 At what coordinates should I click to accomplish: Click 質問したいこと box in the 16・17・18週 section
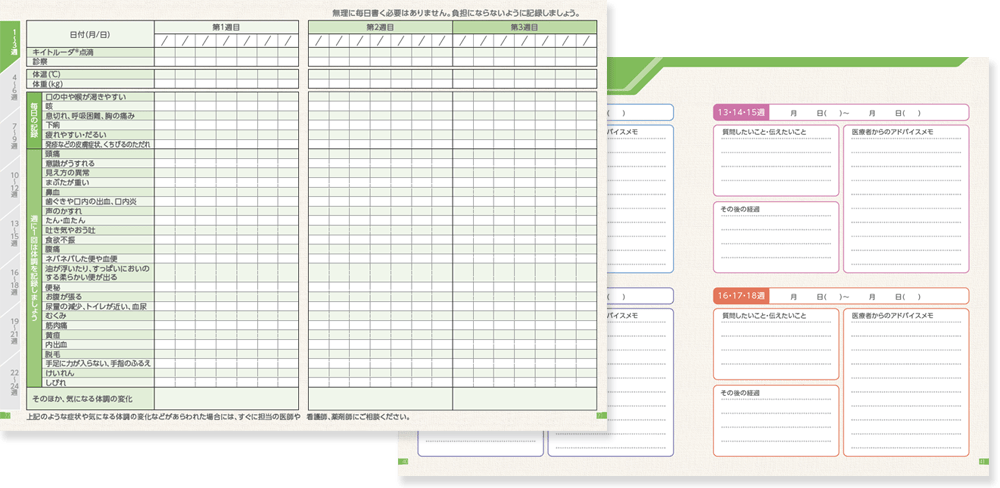[x=776, y=344]
